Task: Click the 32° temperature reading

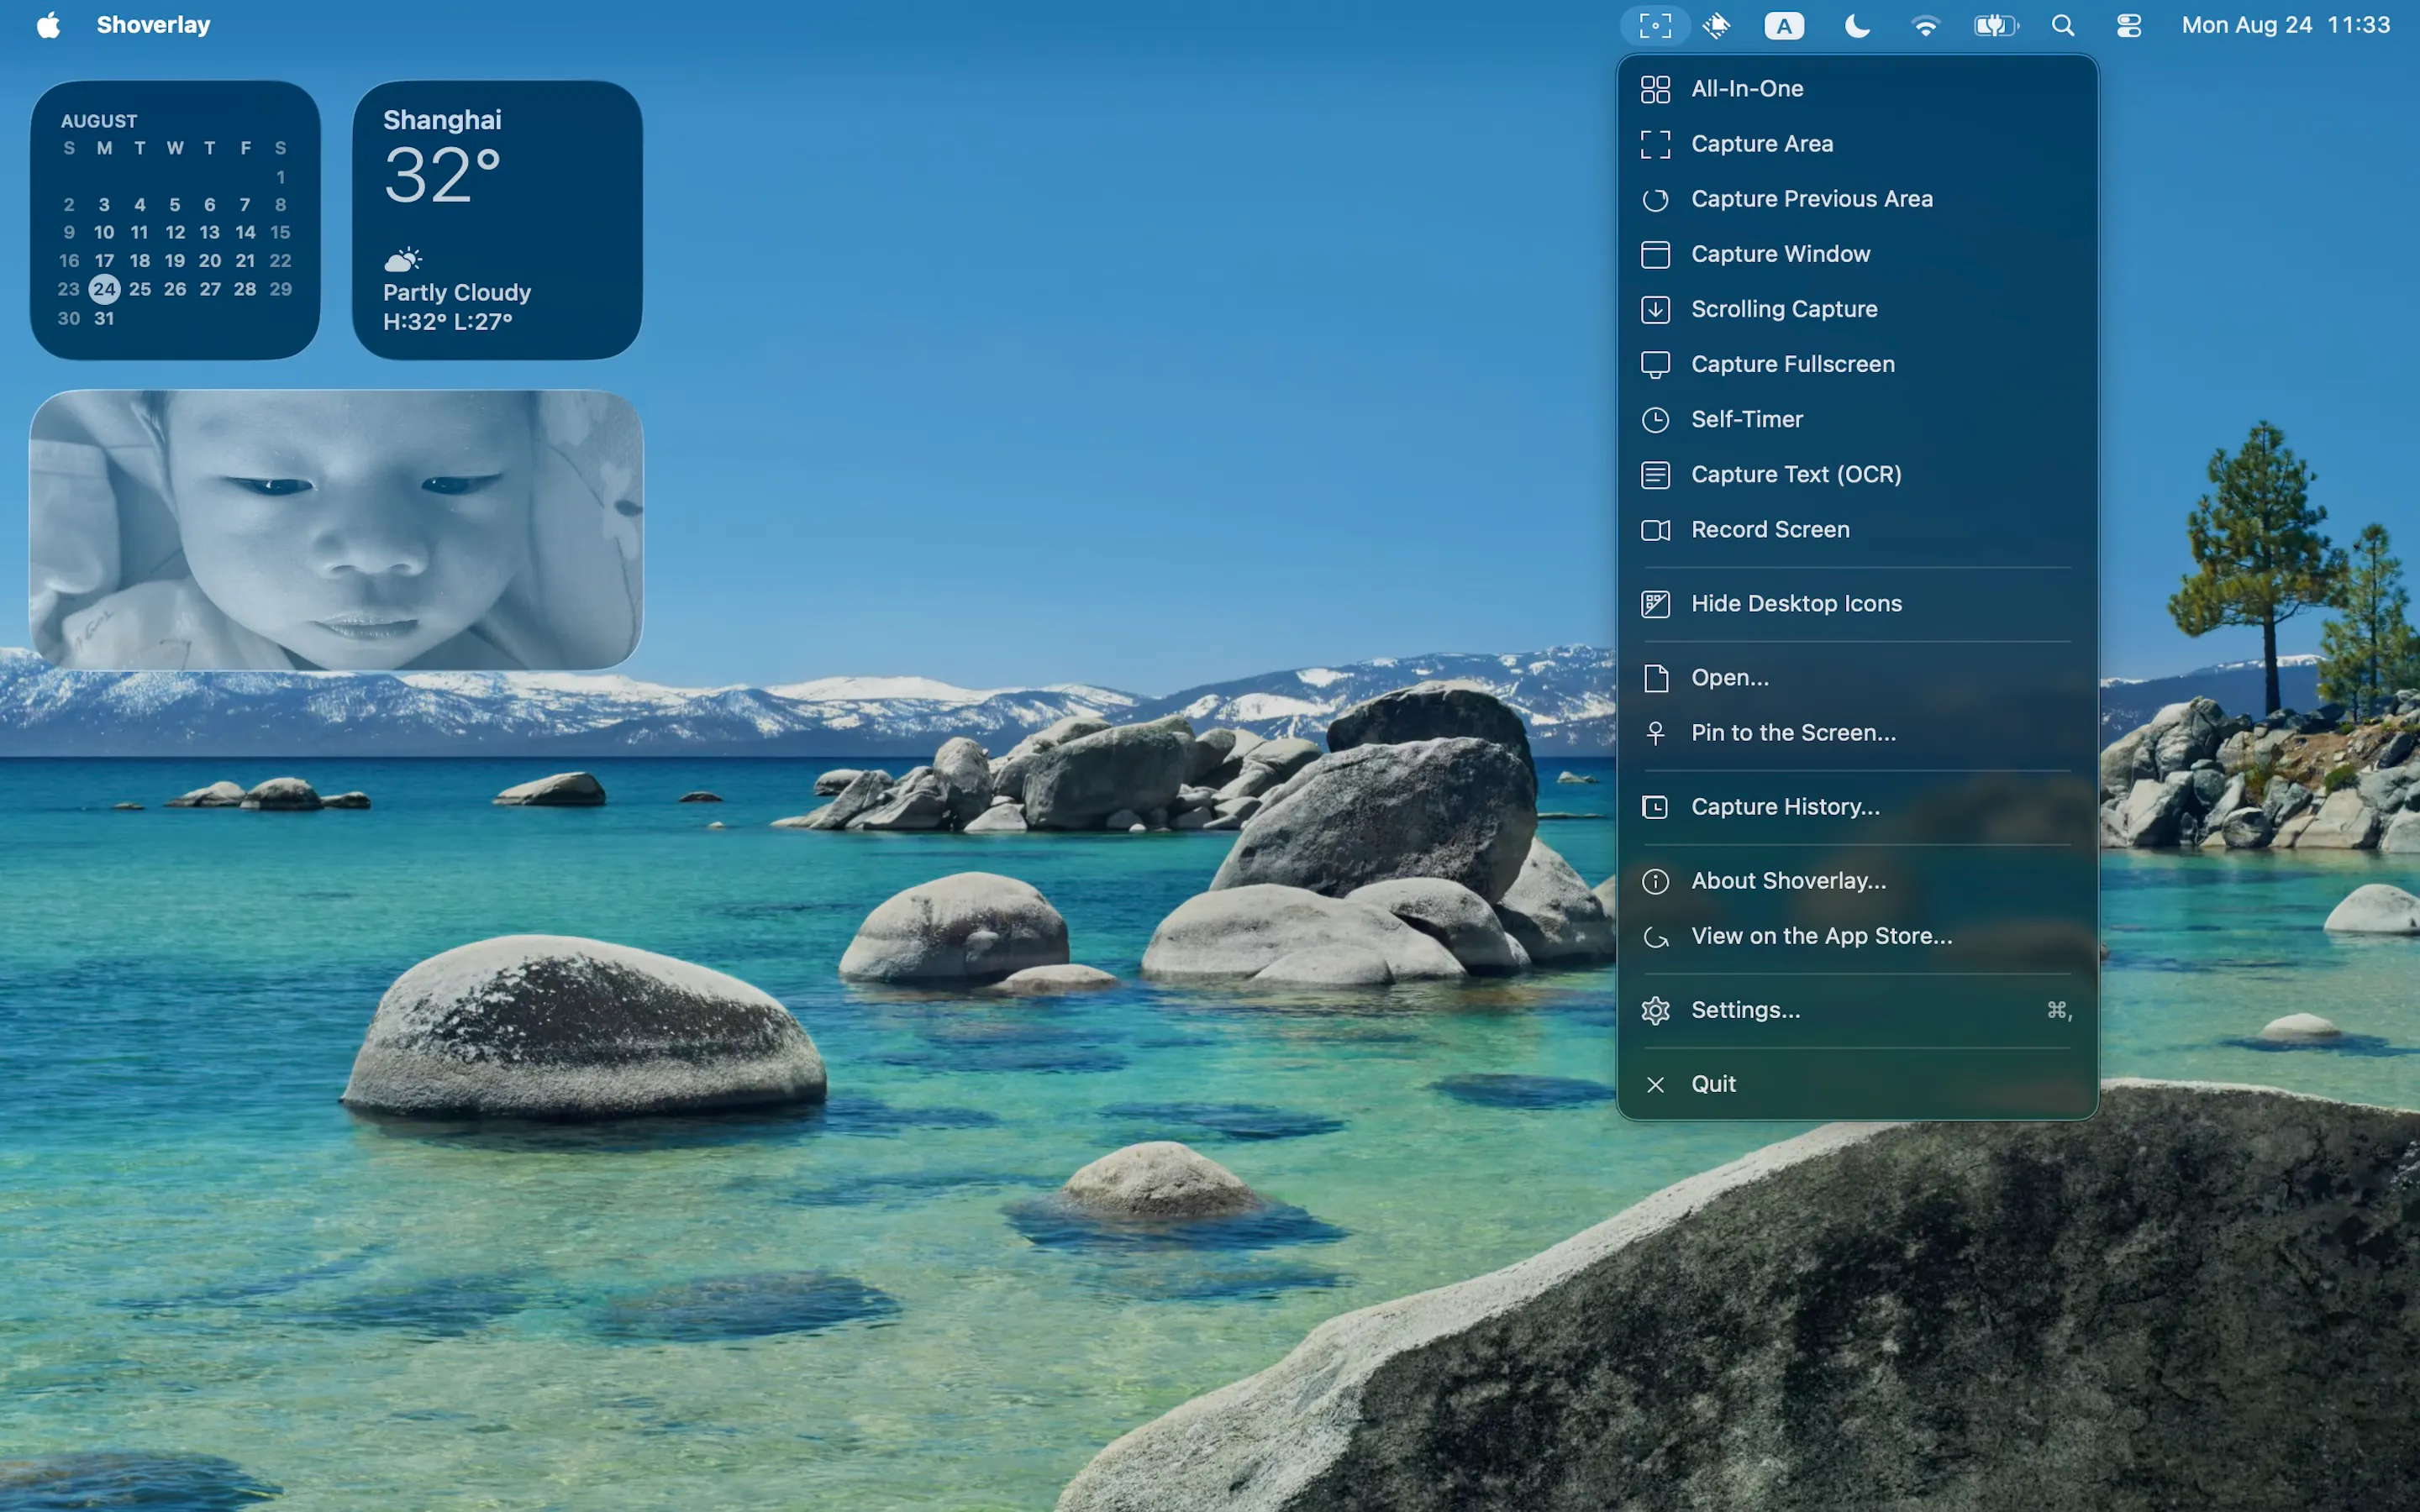Action: point(442,175)
